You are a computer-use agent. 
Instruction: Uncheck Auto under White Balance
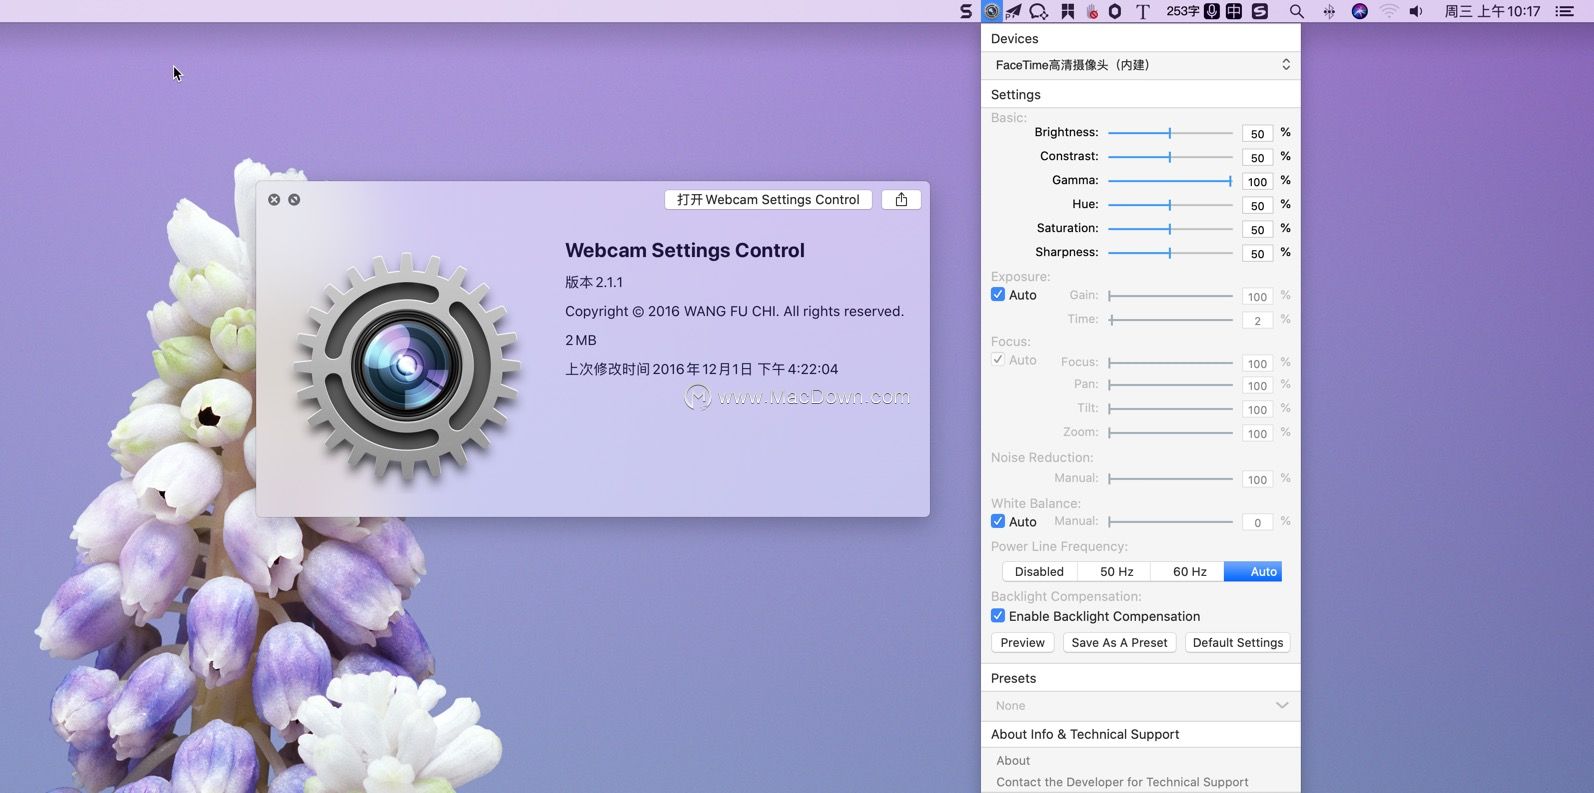pyautogui.click(x=998, y=522)
